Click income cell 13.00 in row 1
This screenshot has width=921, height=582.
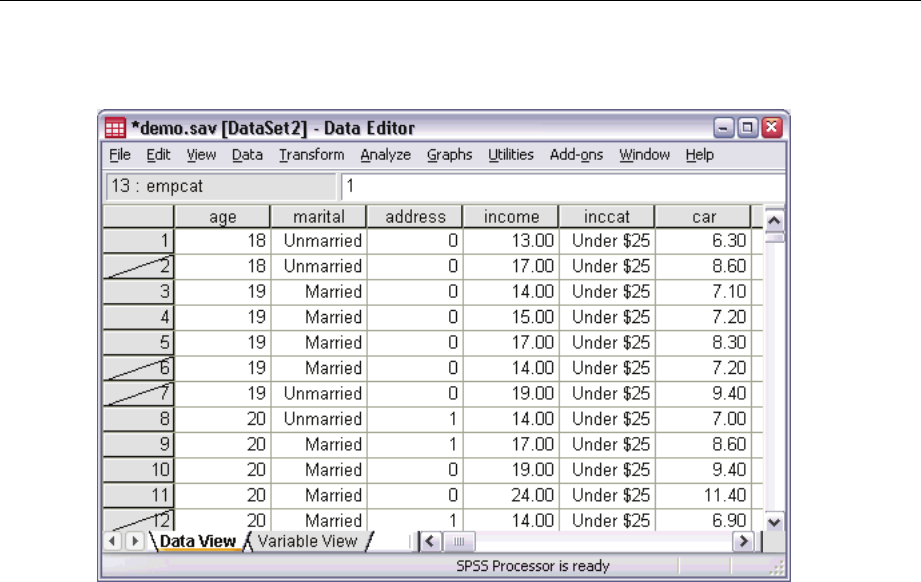coord(511,240)
